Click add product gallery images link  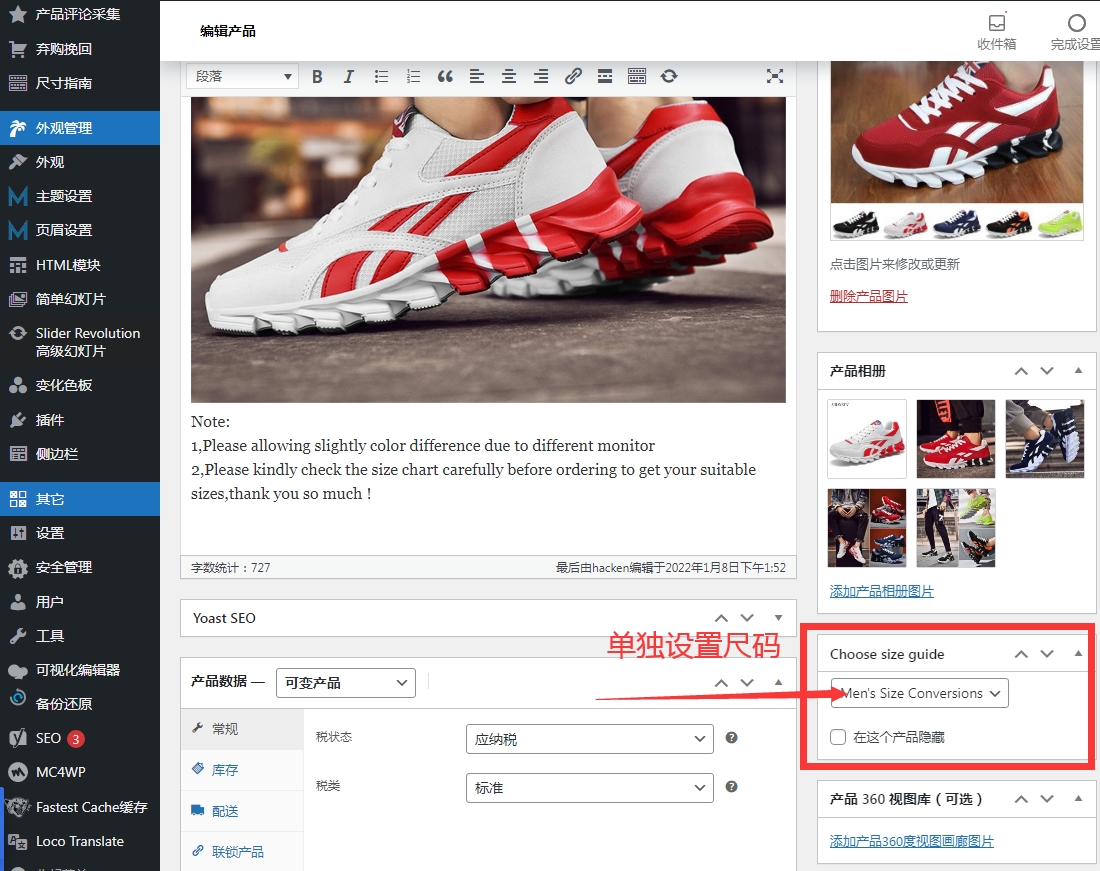click(x=881, y=591)
